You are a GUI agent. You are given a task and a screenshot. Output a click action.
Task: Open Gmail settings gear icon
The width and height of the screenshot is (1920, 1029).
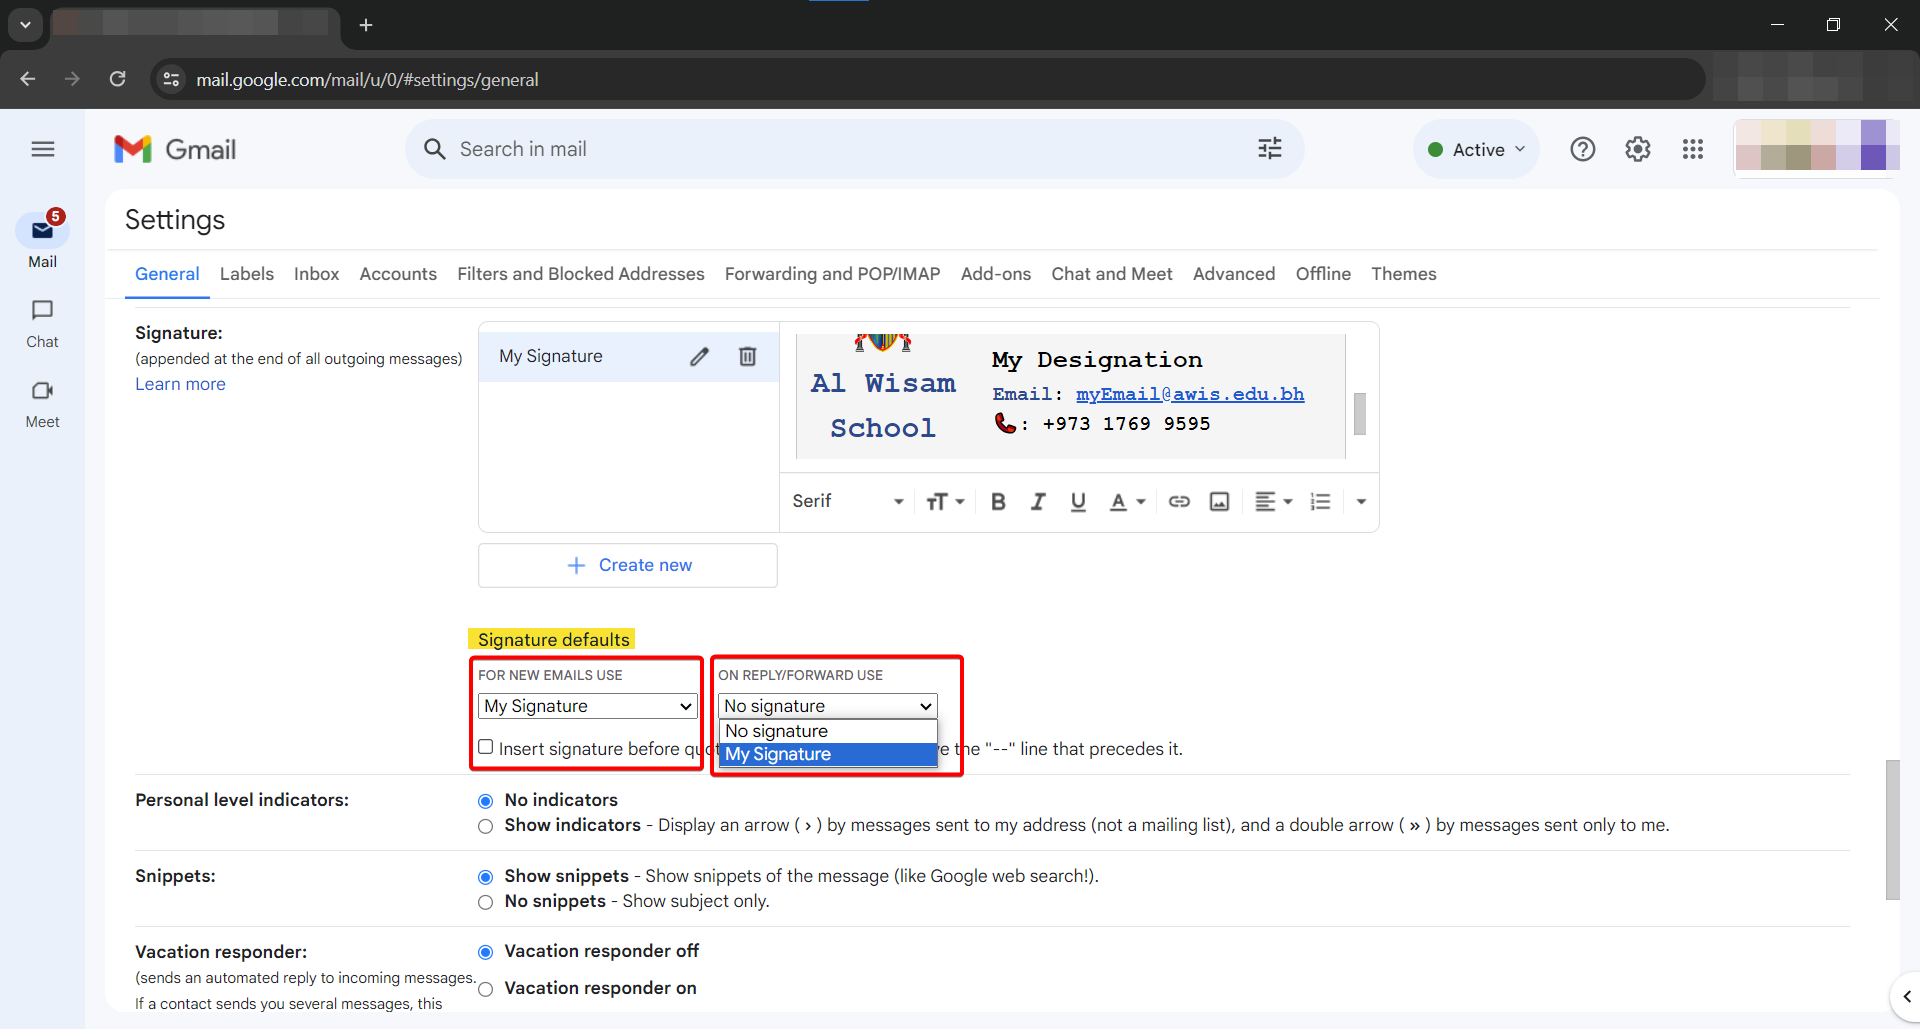pyautogui.click(x=1637, y=150)
